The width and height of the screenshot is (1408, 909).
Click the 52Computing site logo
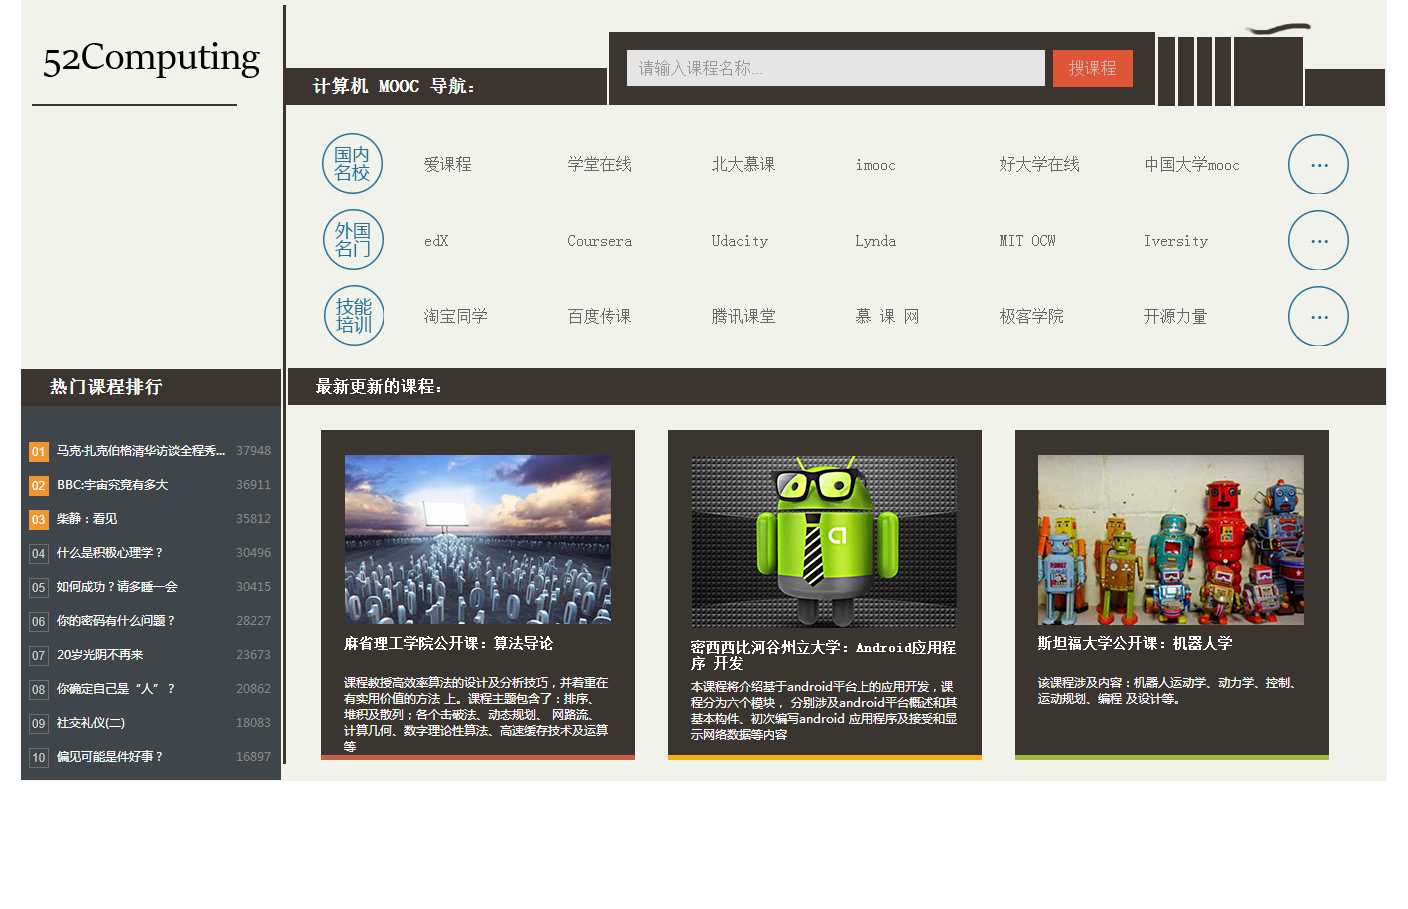coord(151,58)
